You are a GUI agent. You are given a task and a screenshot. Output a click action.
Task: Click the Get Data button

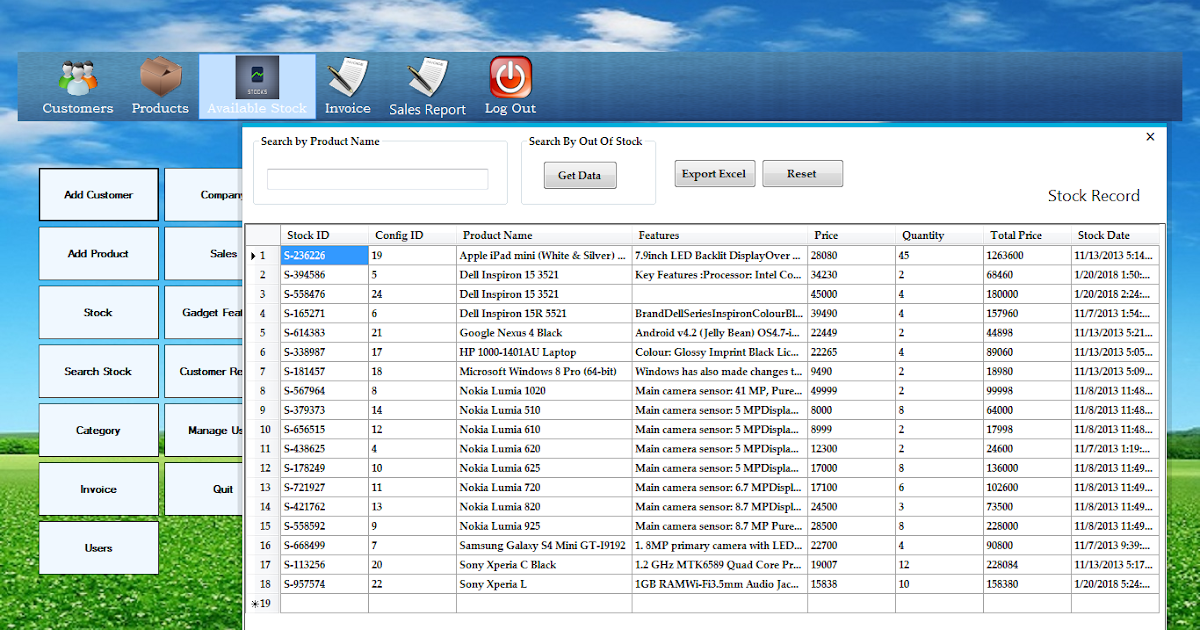point(580,175)
